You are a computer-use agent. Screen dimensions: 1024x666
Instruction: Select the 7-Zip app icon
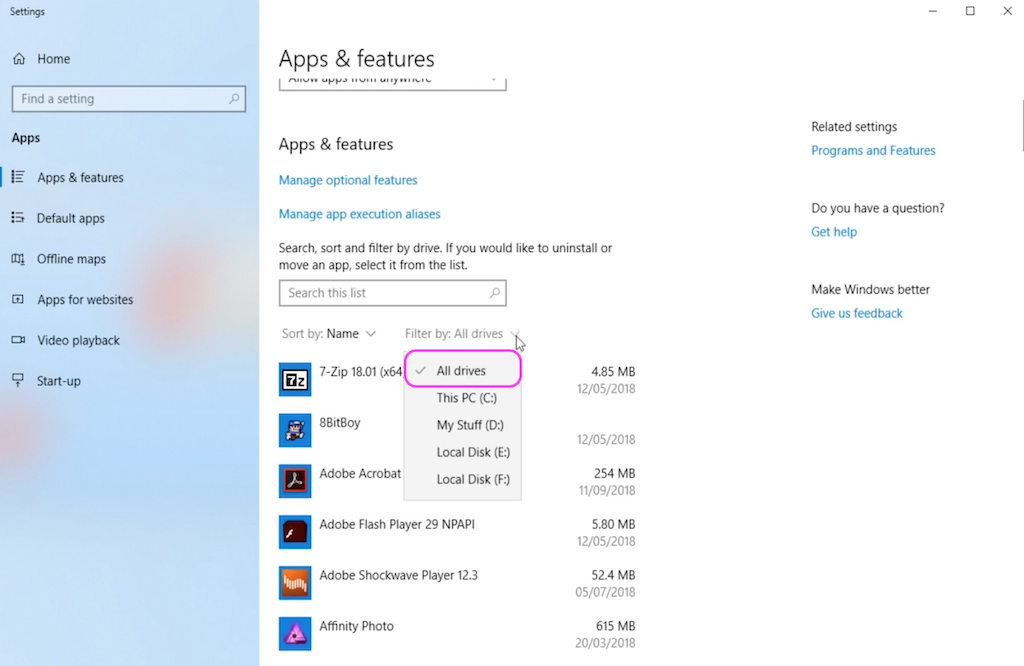pyautogui.click(x=295, y=380)
